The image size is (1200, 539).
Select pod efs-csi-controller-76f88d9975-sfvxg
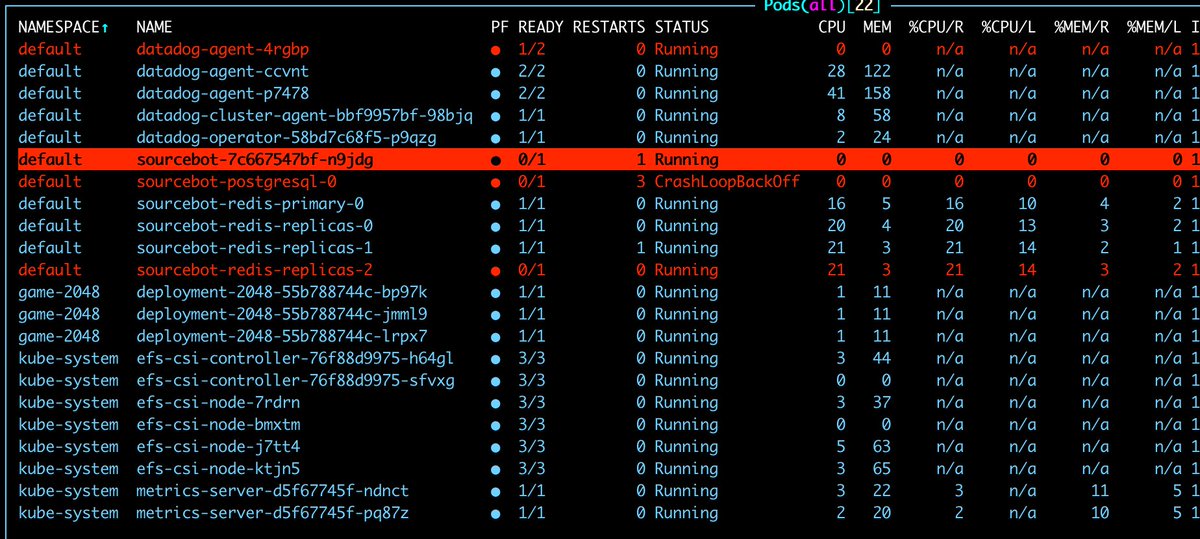[x=296, y=380]
